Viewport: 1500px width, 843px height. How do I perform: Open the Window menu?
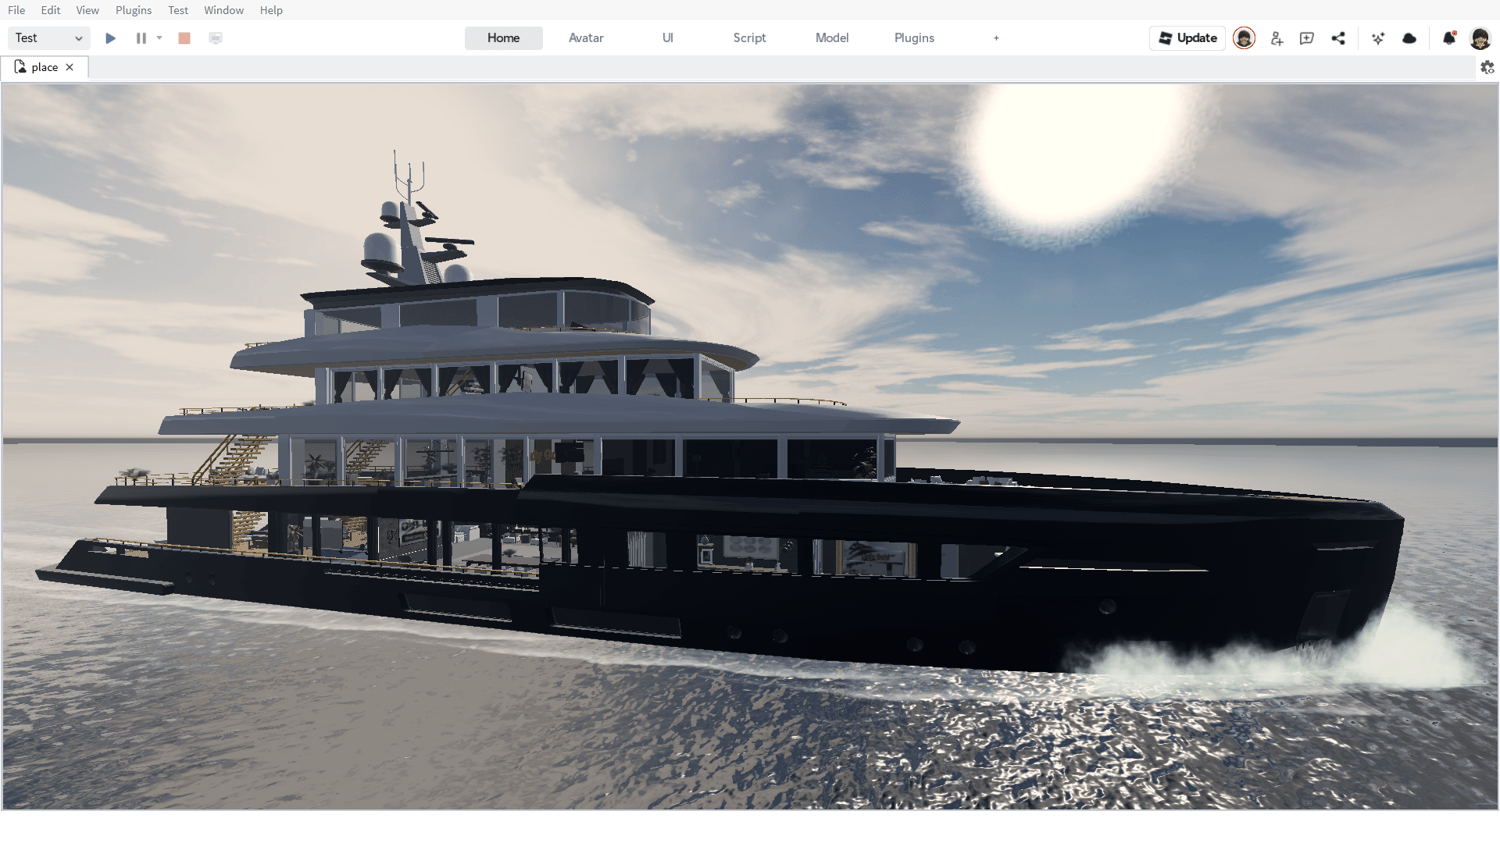(224, 10)
